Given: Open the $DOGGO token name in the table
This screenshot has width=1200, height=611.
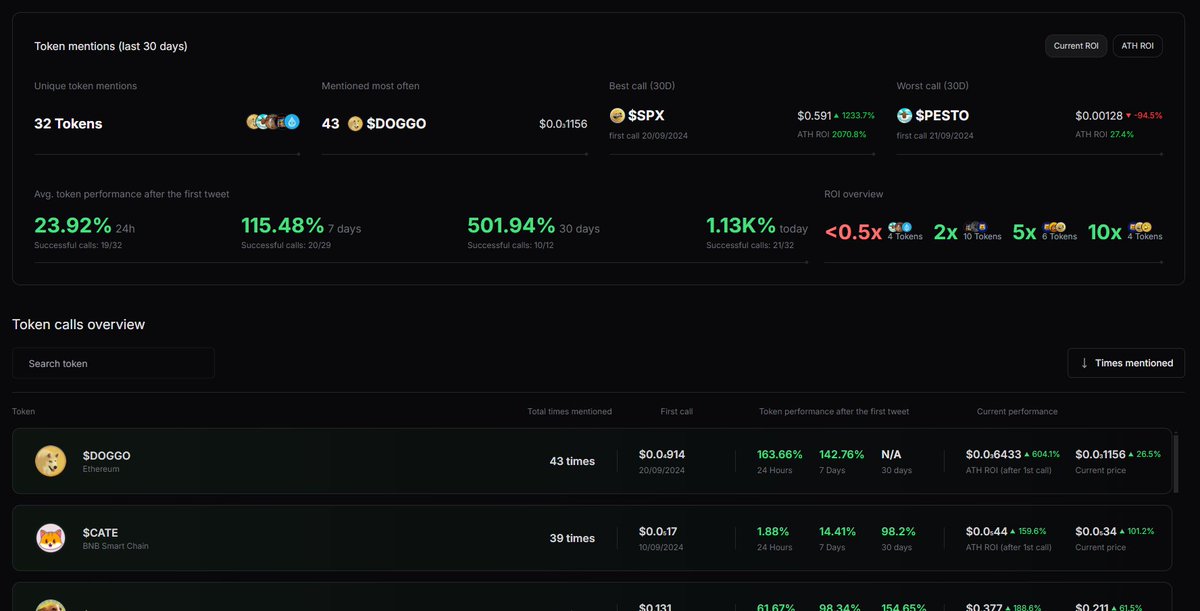Looking at the screenshot, I should click(106, 455).
